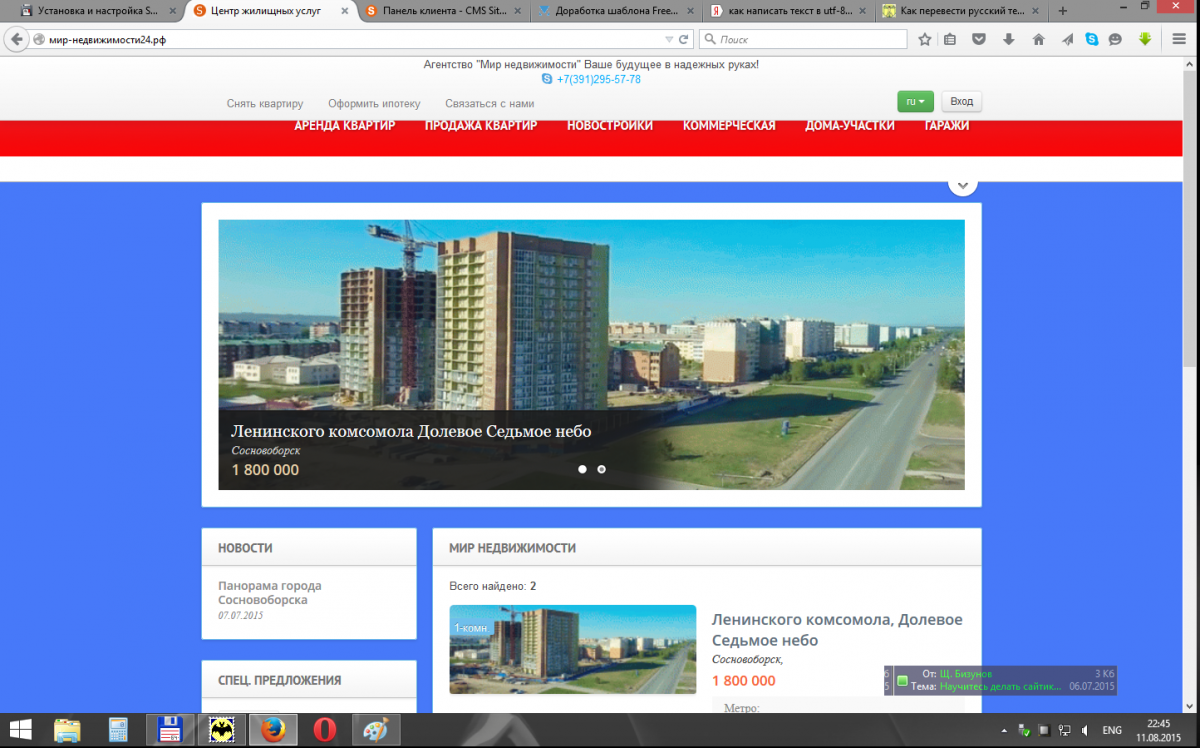
Task: Show hidden tray icons arrow
Action: [x=1004, y=730]
